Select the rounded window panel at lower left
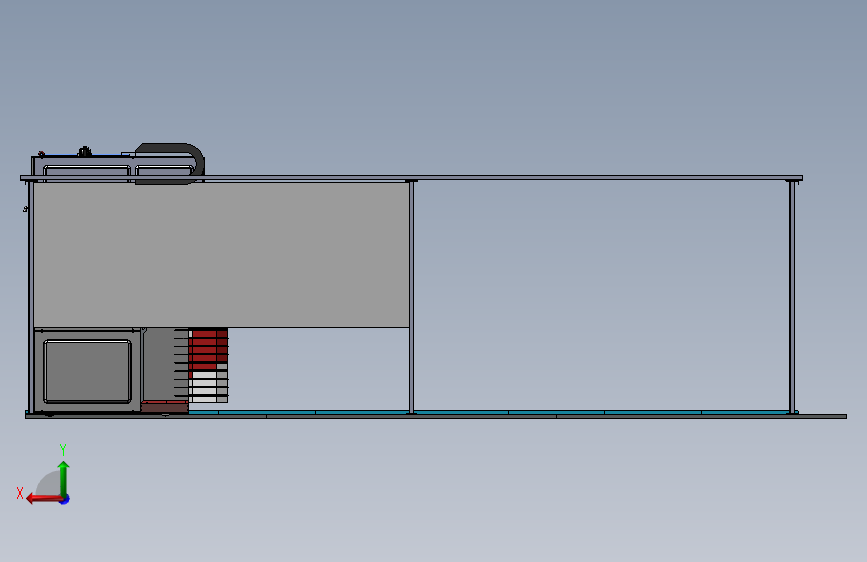 click(87, 371)
